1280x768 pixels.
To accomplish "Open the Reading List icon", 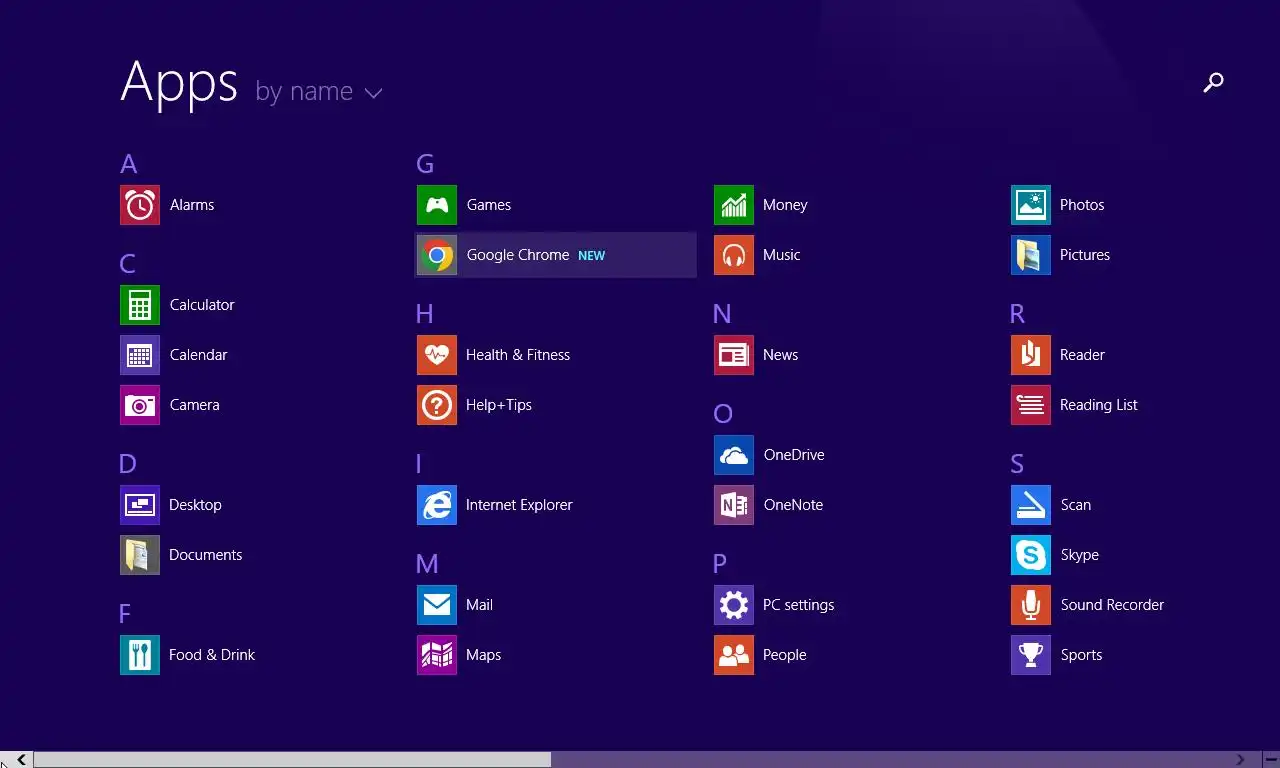I will click(x=1031, y=405).
